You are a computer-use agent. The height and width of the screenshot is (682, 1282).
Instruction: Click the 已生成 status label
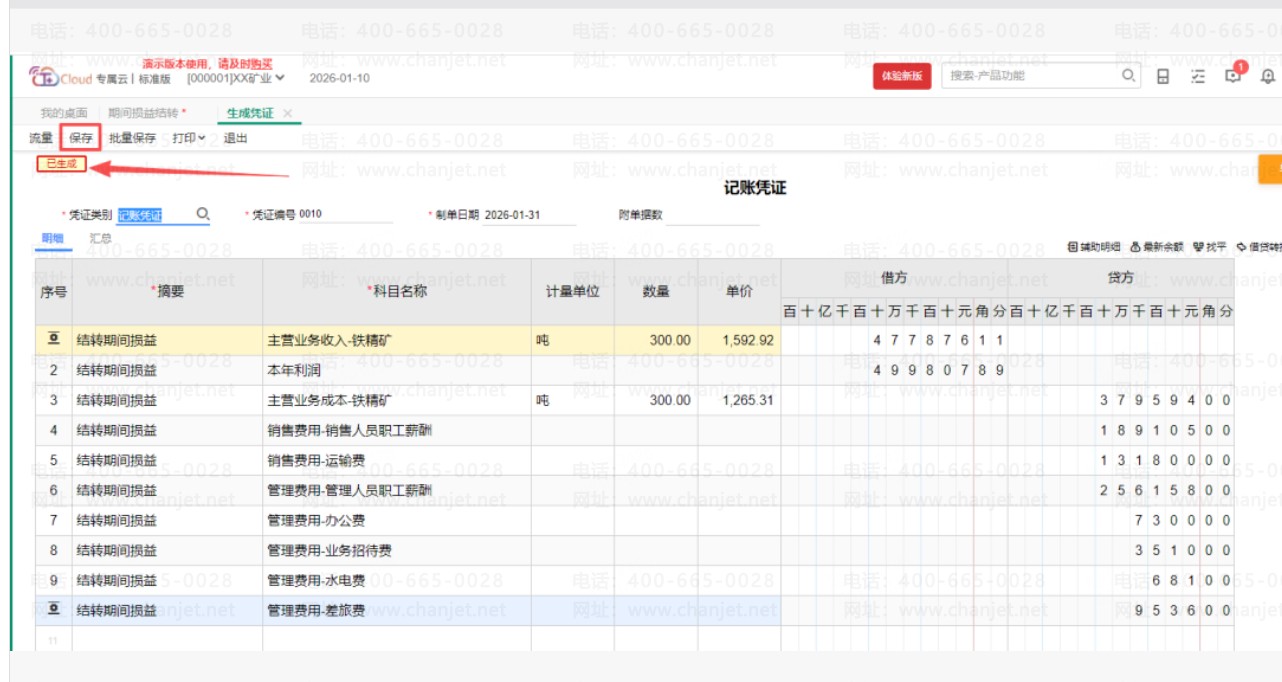coord(61,163)
